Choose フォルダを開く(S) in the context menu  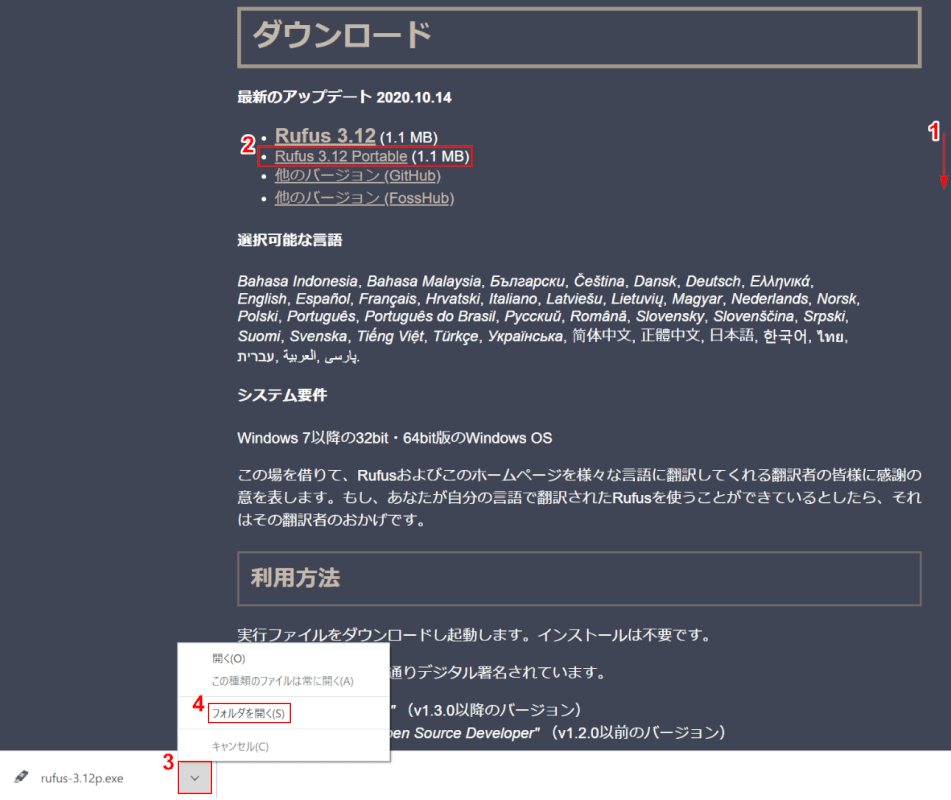click(x=248, y=713)
